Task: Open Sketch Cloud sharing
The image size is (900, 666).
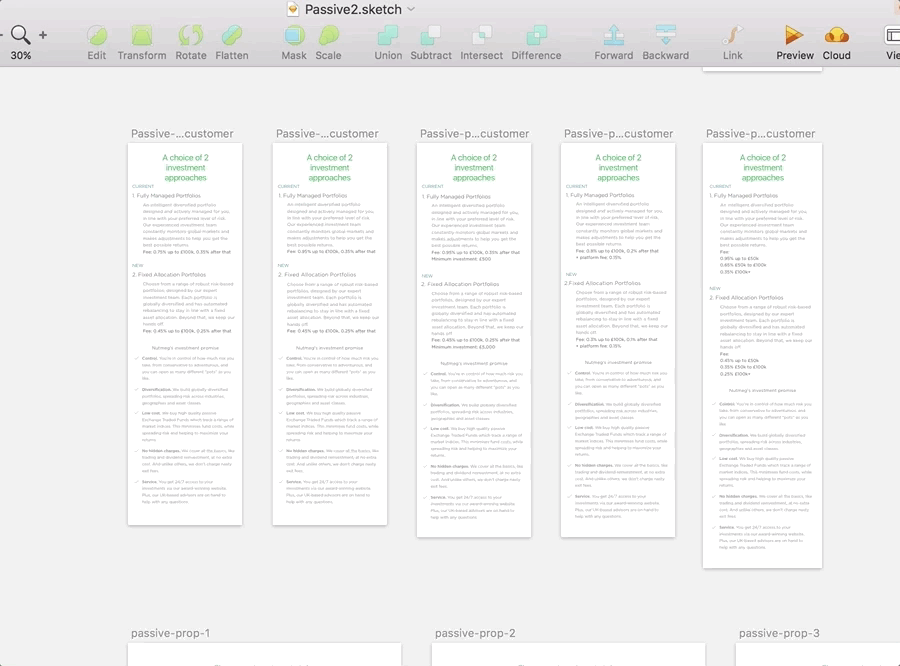Action: point(837,36)
